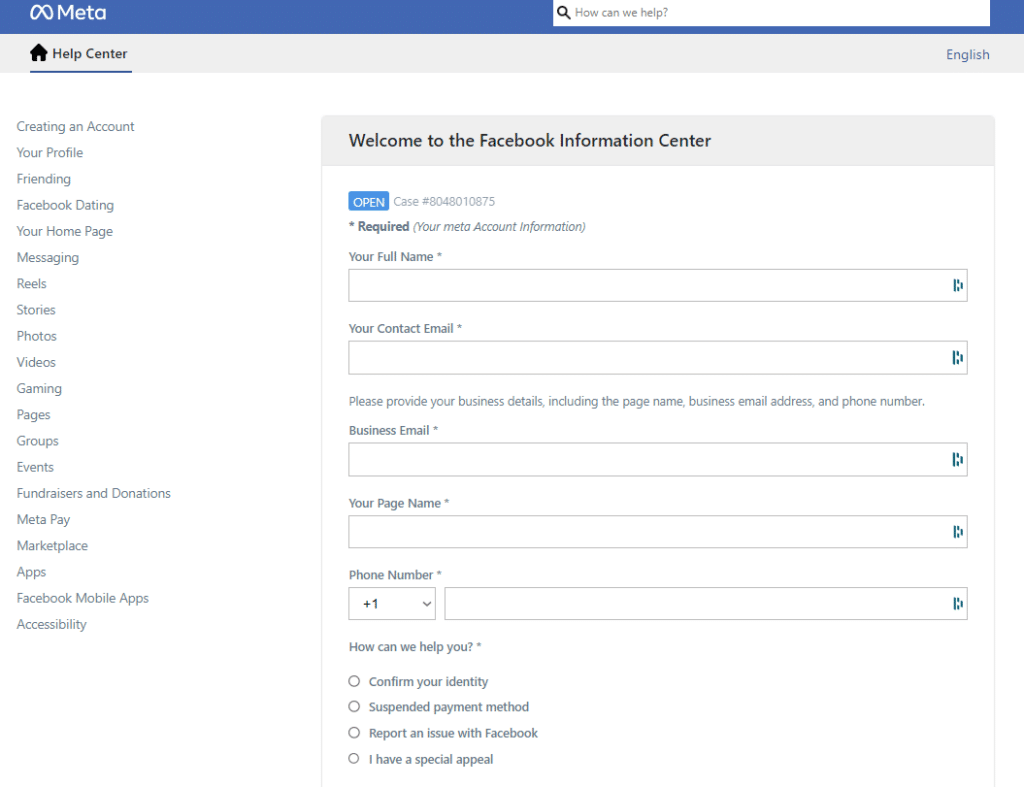1024x787 pixels.
Task: Click password manager icon in Business Email field
Action: [x=957, y=460]
